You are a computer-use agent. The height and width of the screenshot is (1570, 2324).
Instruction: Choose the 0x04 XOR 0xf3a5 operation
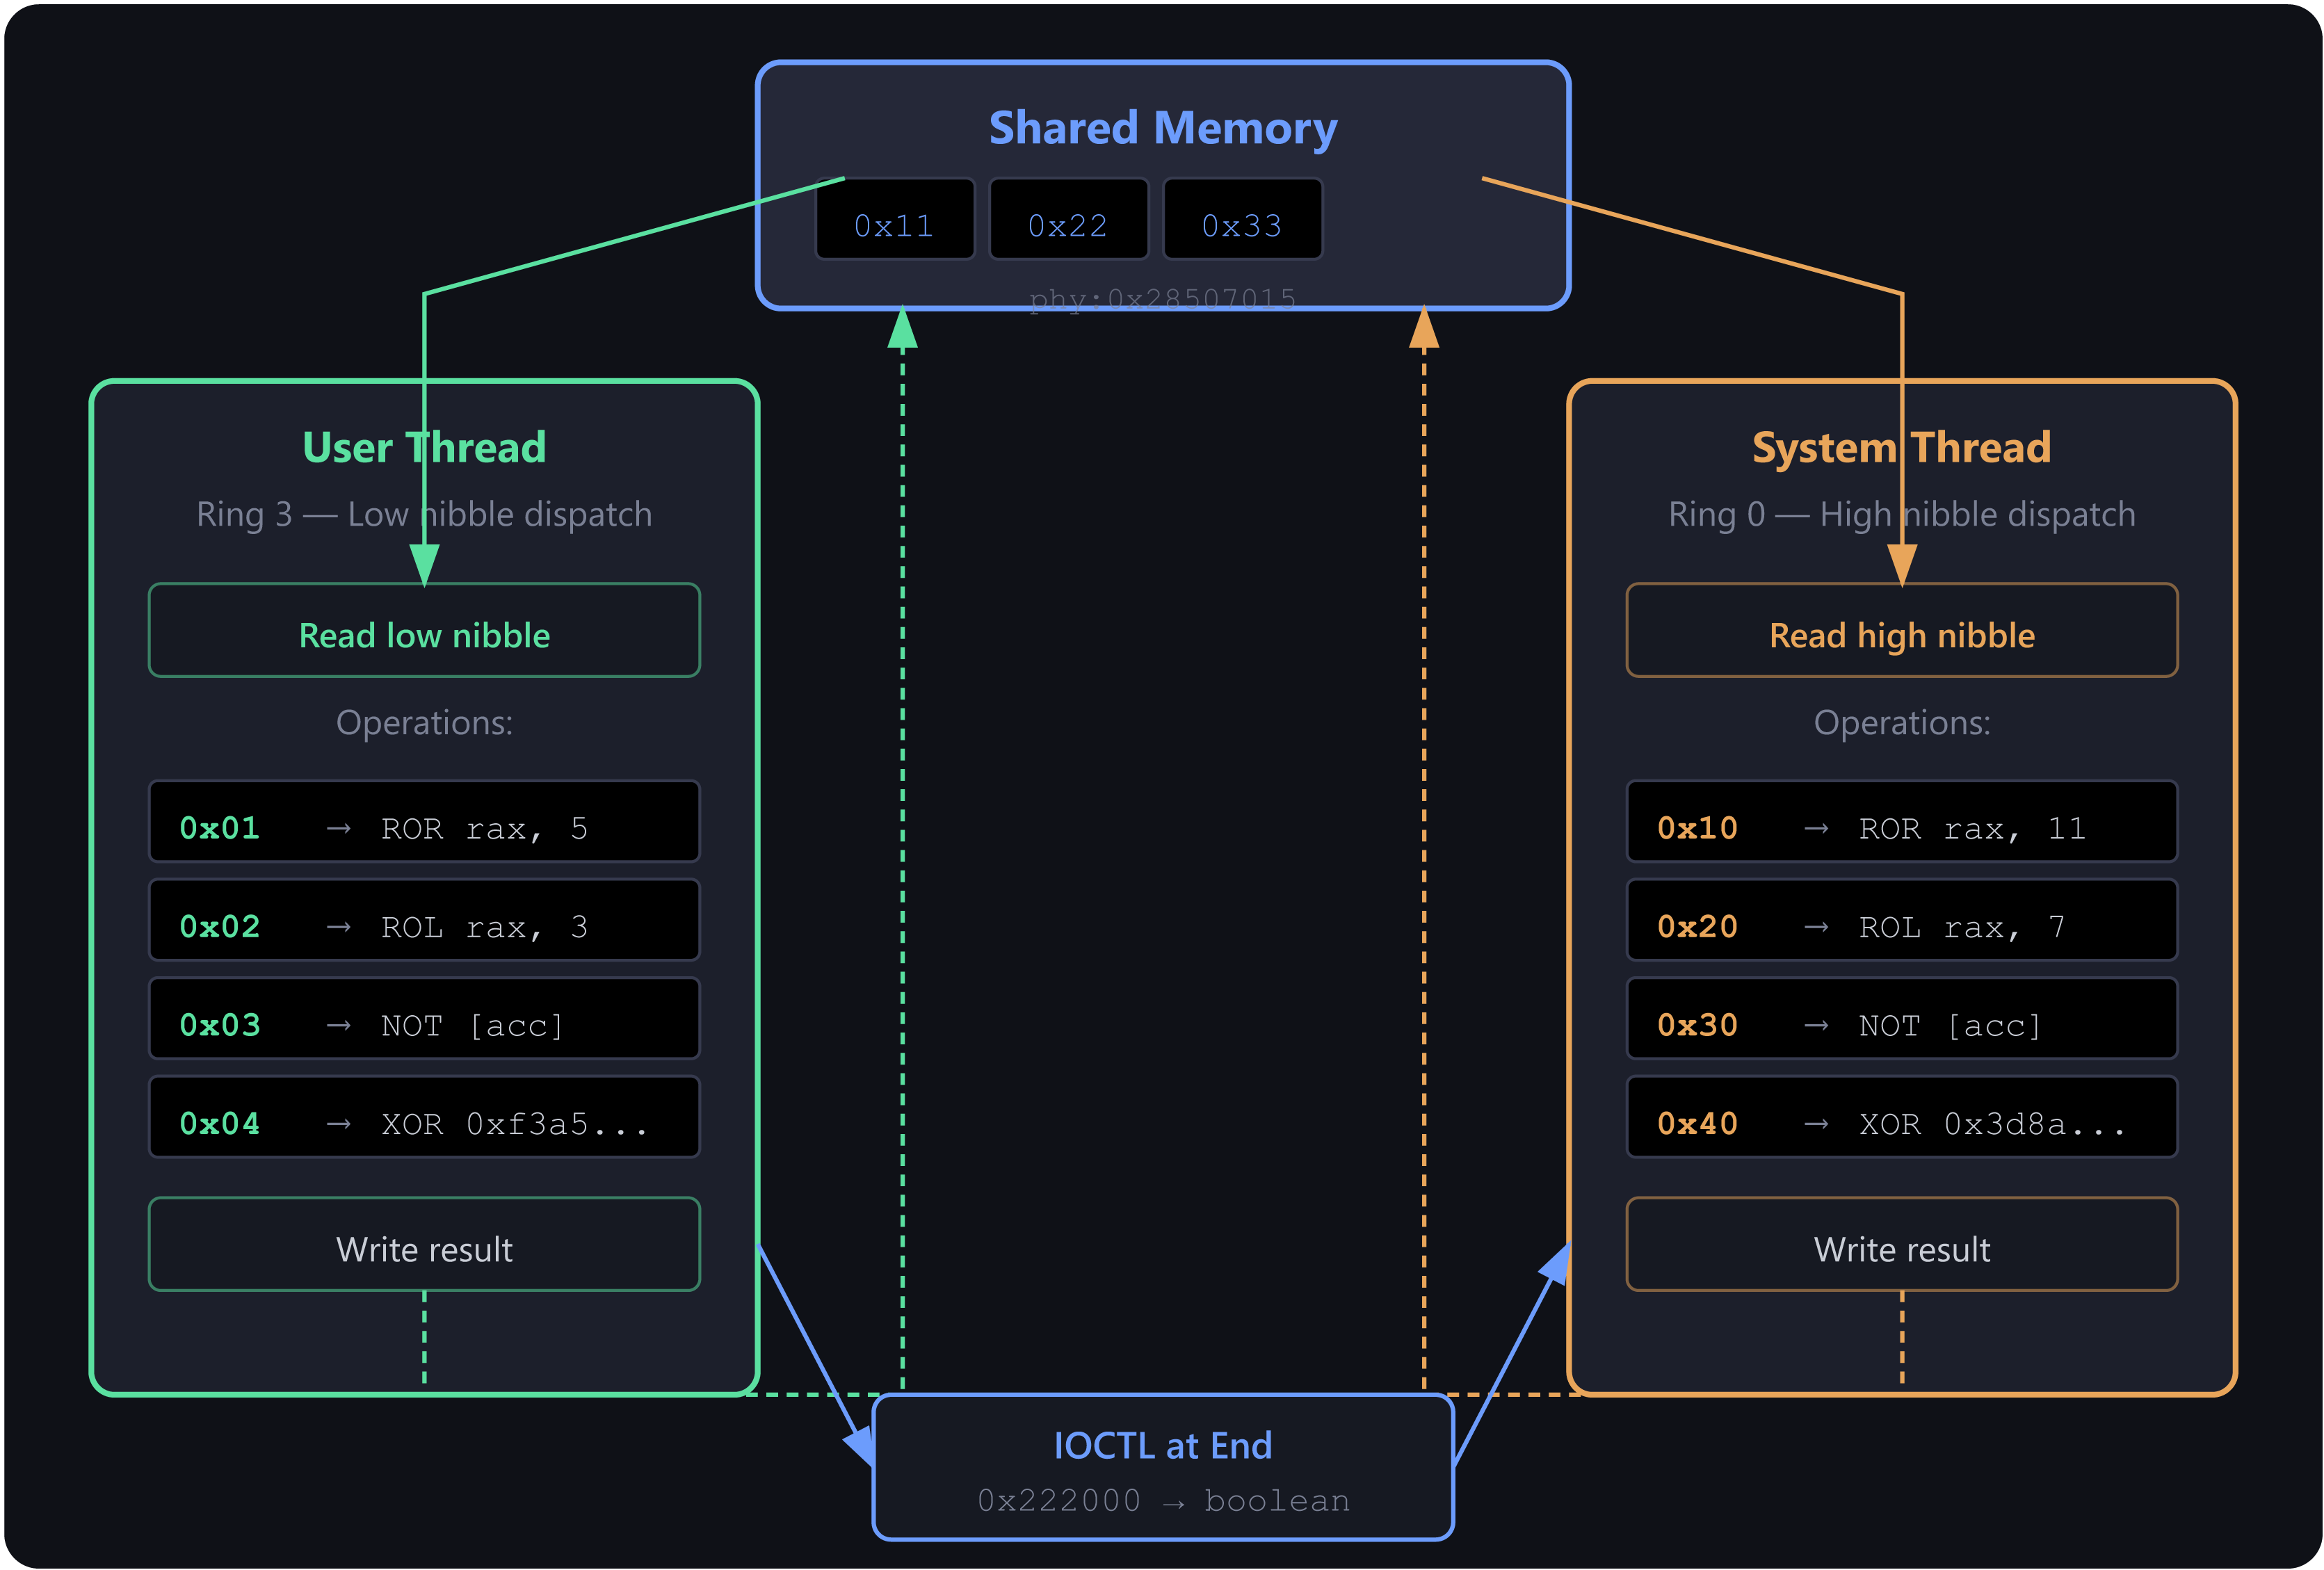[424, 1117]
